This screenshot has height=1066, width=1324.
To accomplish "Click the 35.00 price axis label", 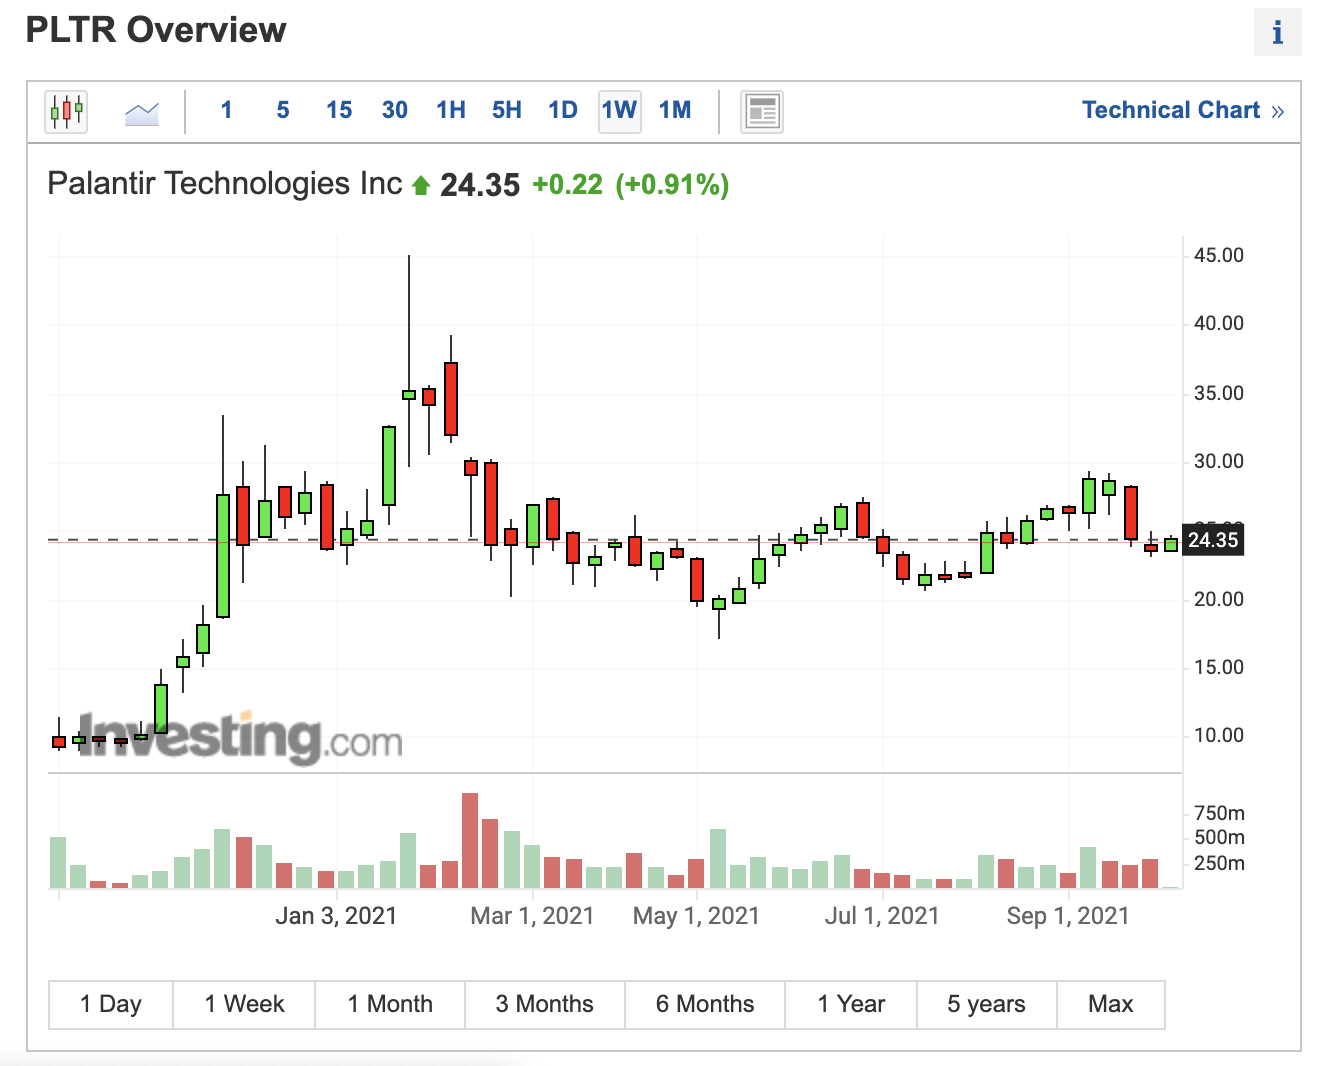I will (x=1219, y=393).
